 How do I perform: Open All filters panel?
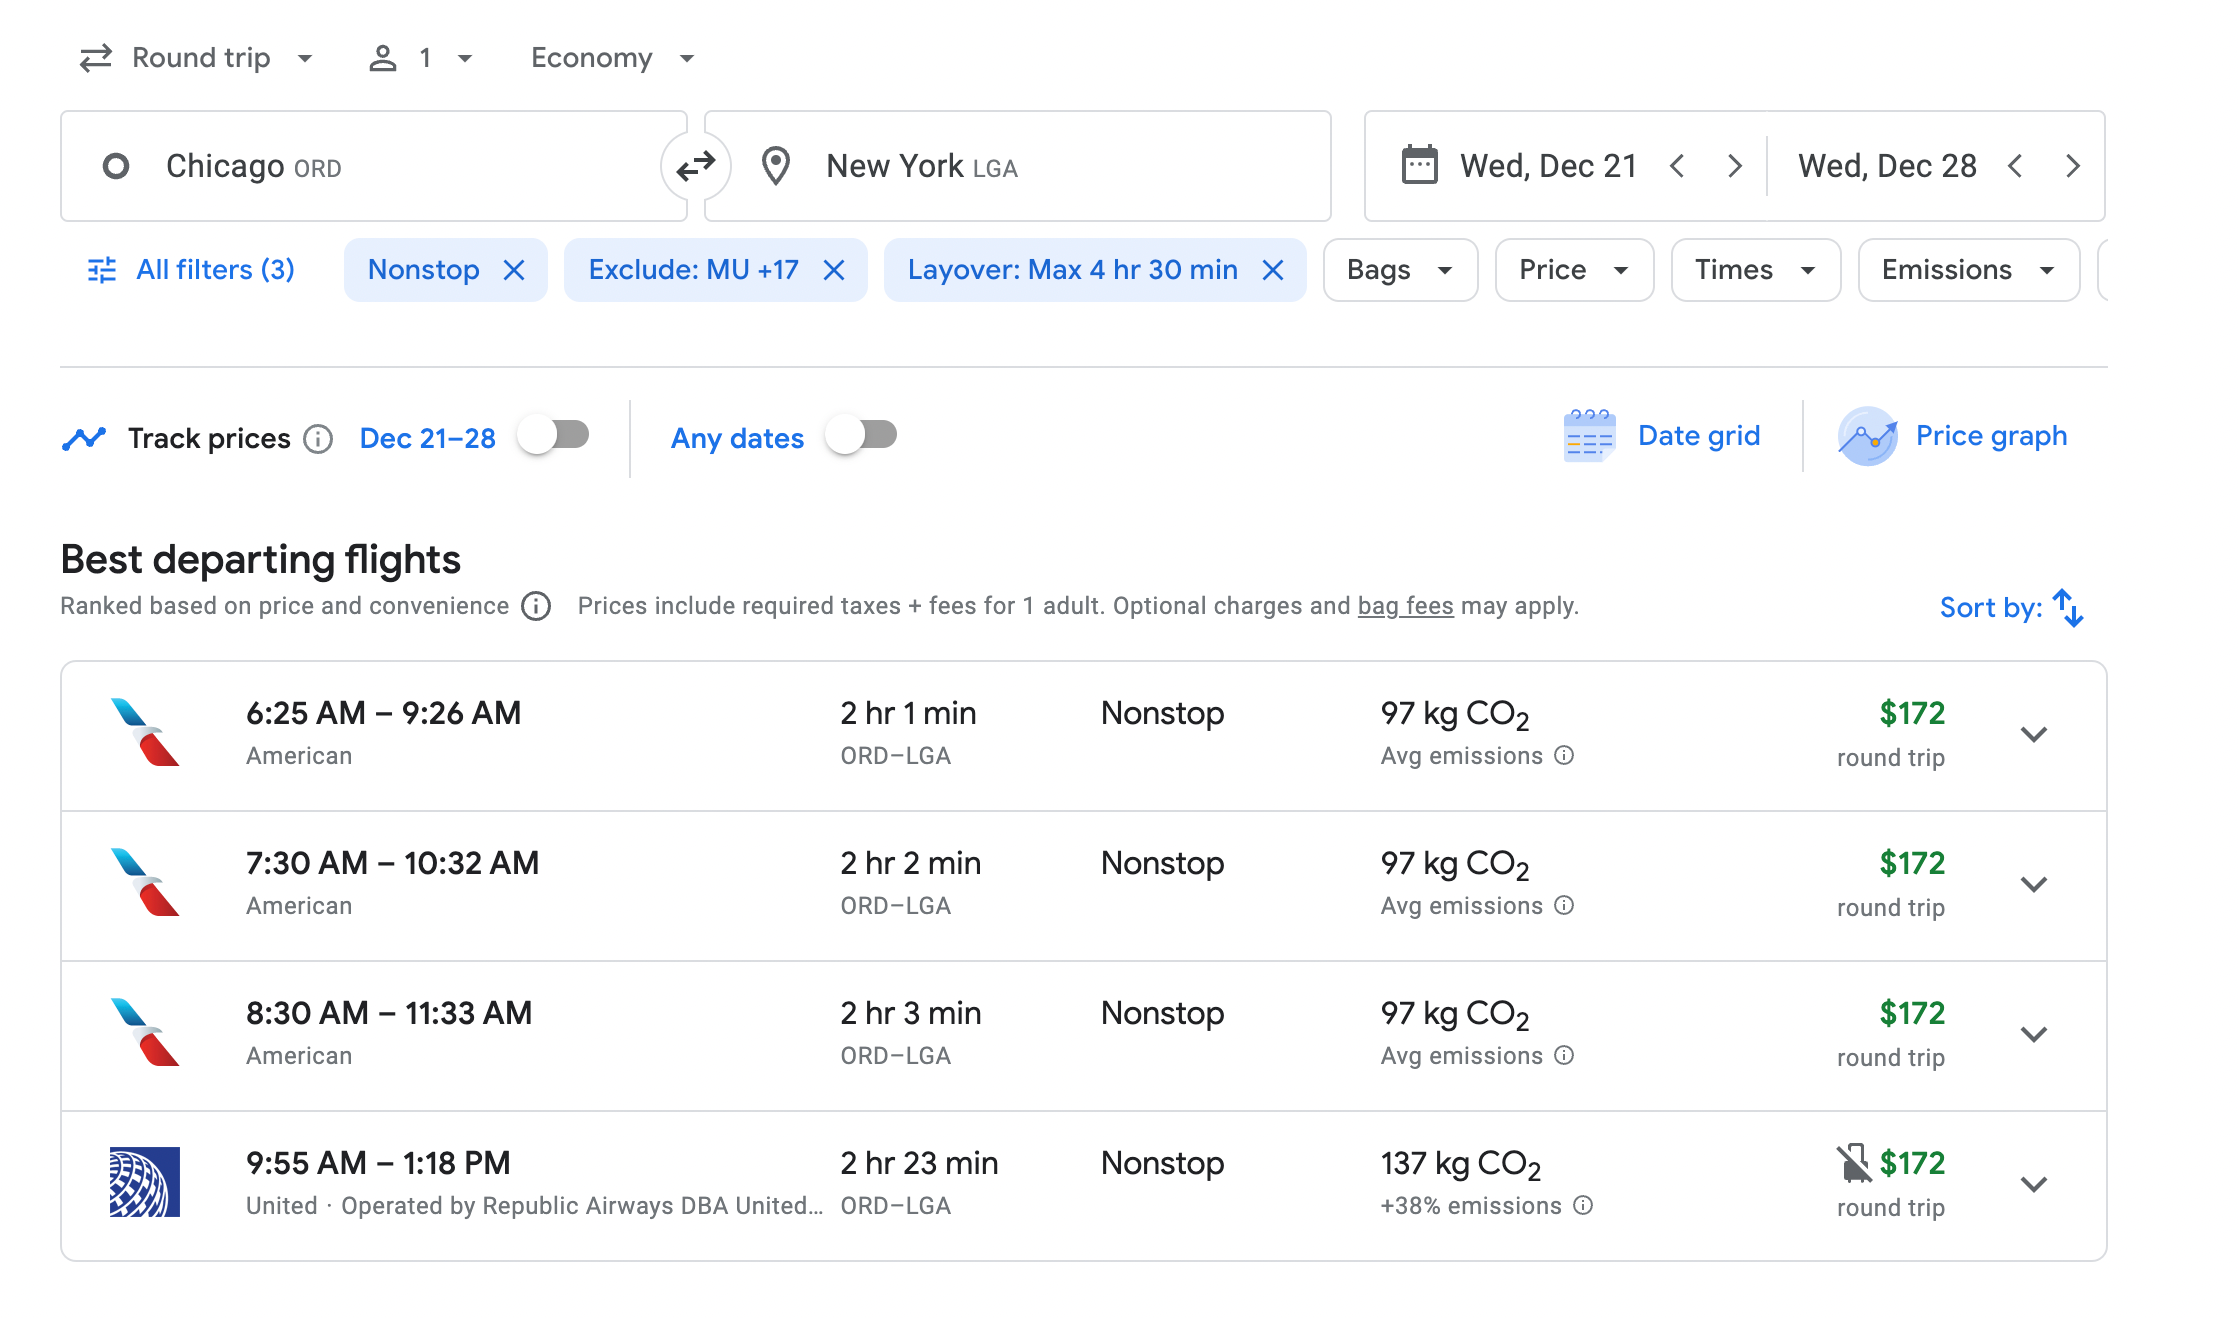[x=188, y=268]
